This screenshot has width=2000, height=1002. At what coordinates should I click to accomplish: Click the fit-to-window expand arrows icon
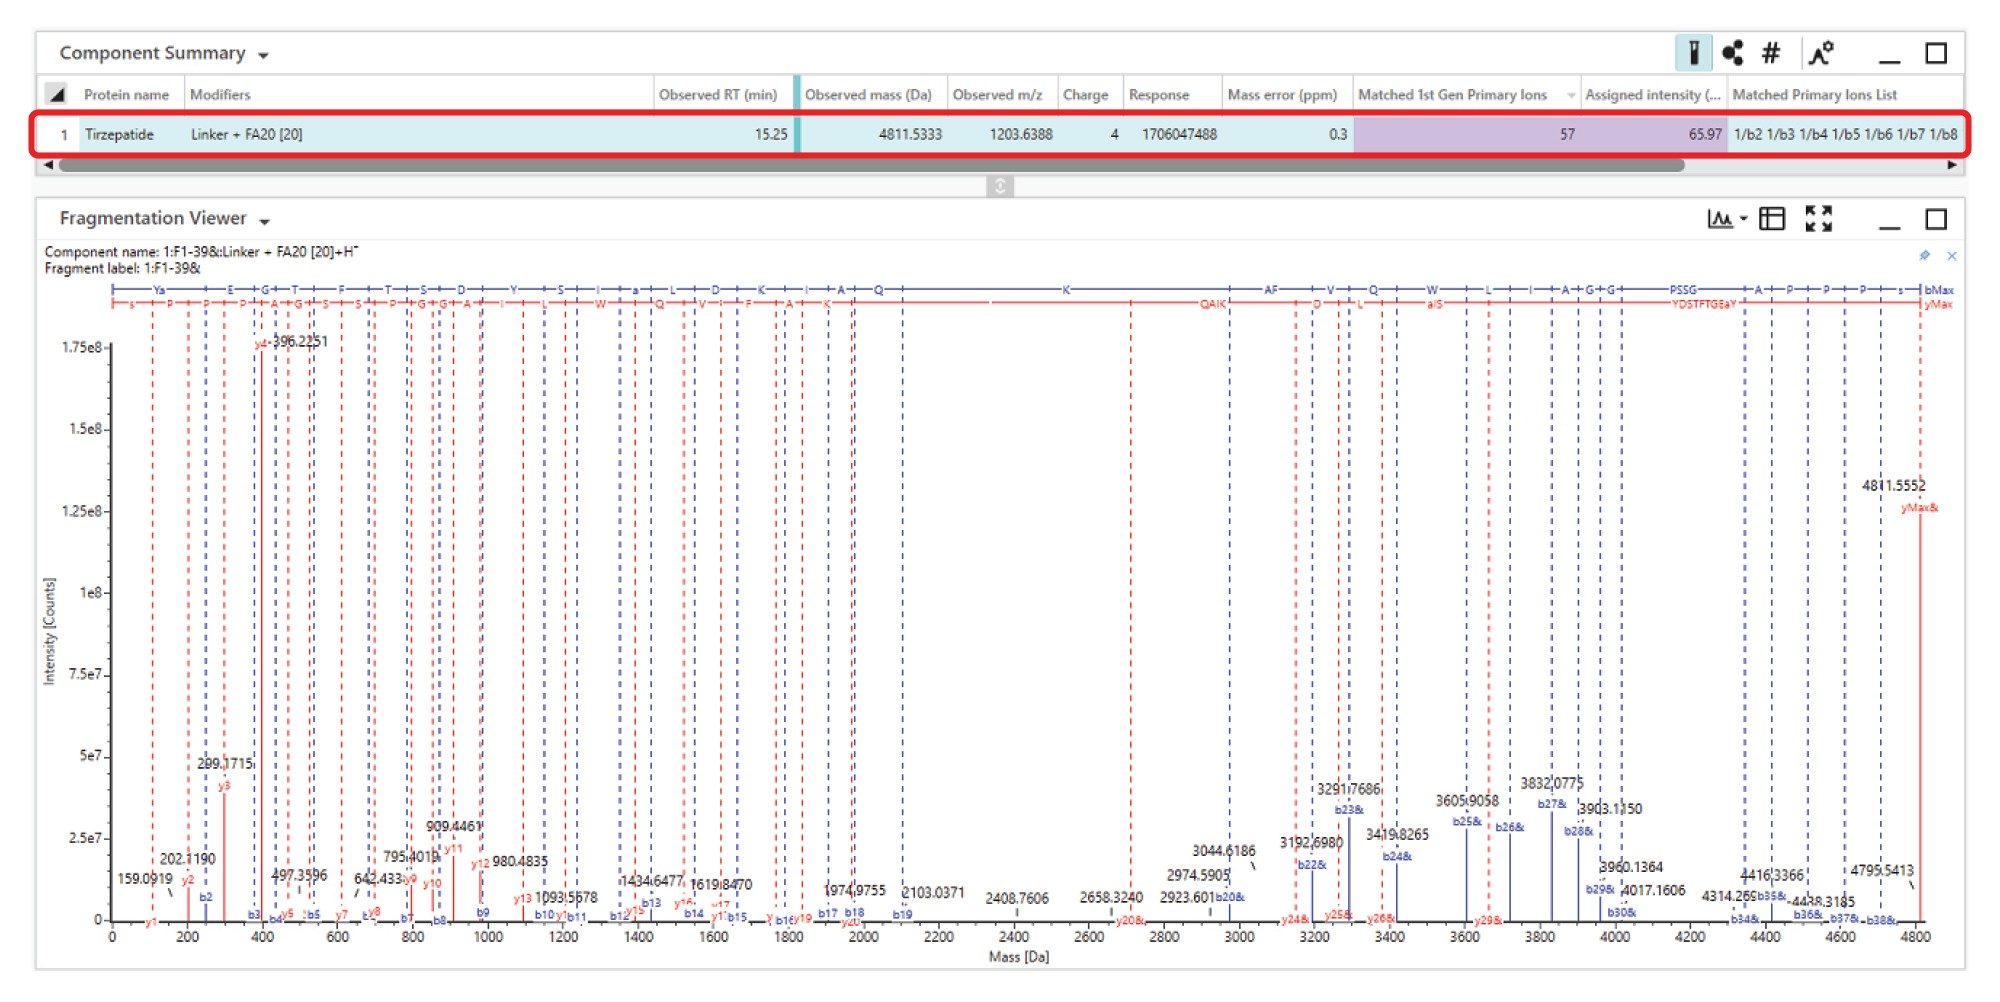tap(1819, 218)
